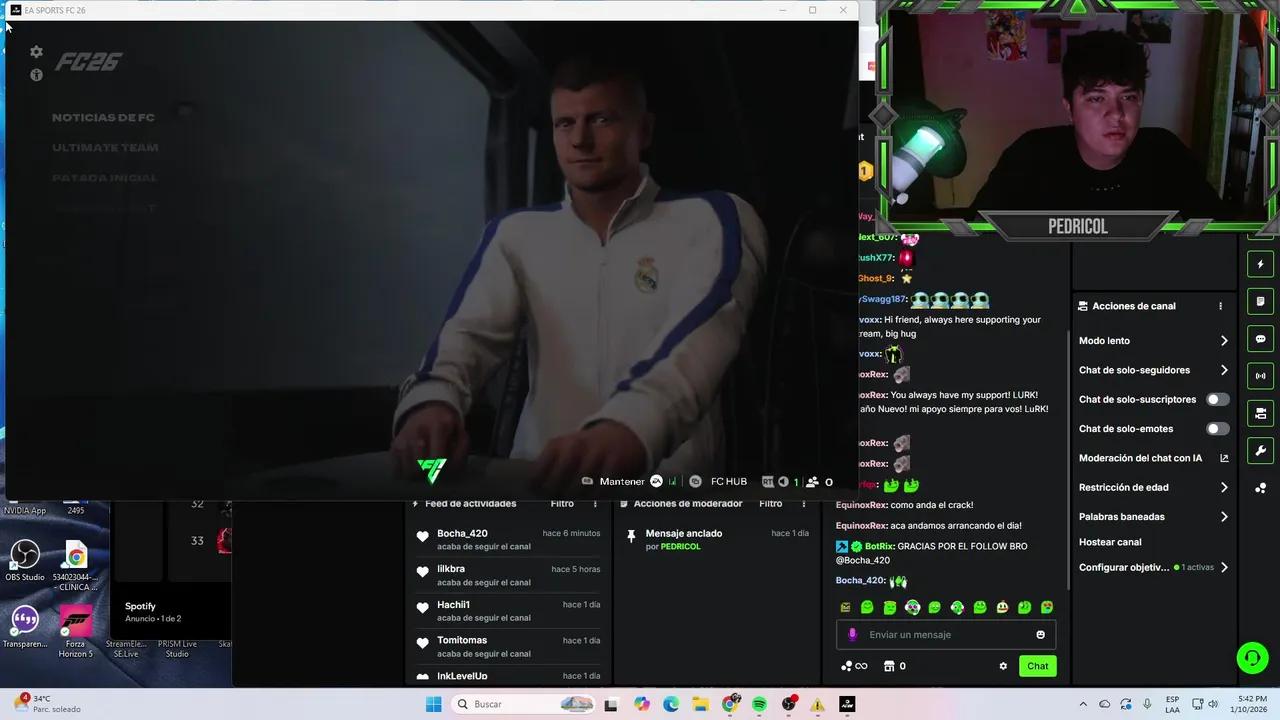Open the Filtro dropdown in Feed de actividades
The image size is (1280, 720).
click(x=562, y=503)
